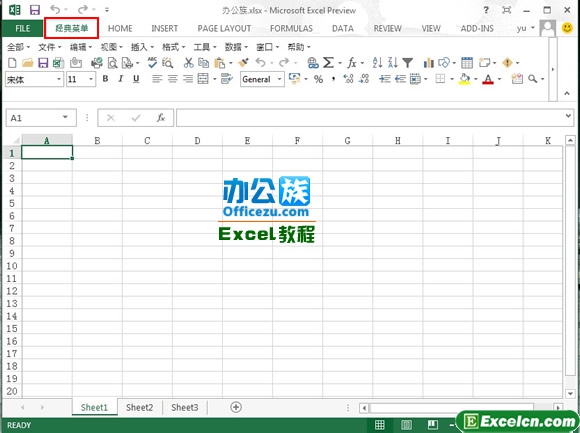Switch to Page Break Preview in status bar

point(433,425)
